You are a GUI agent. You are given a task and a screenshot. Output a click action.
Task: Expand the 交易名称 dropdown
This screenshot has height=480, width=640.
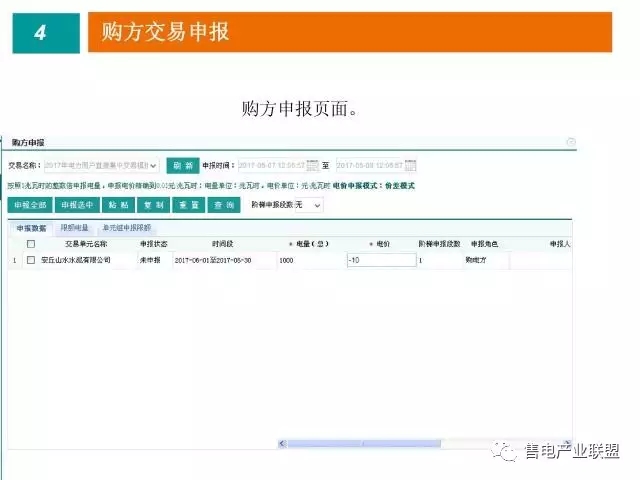click(153, 165)
